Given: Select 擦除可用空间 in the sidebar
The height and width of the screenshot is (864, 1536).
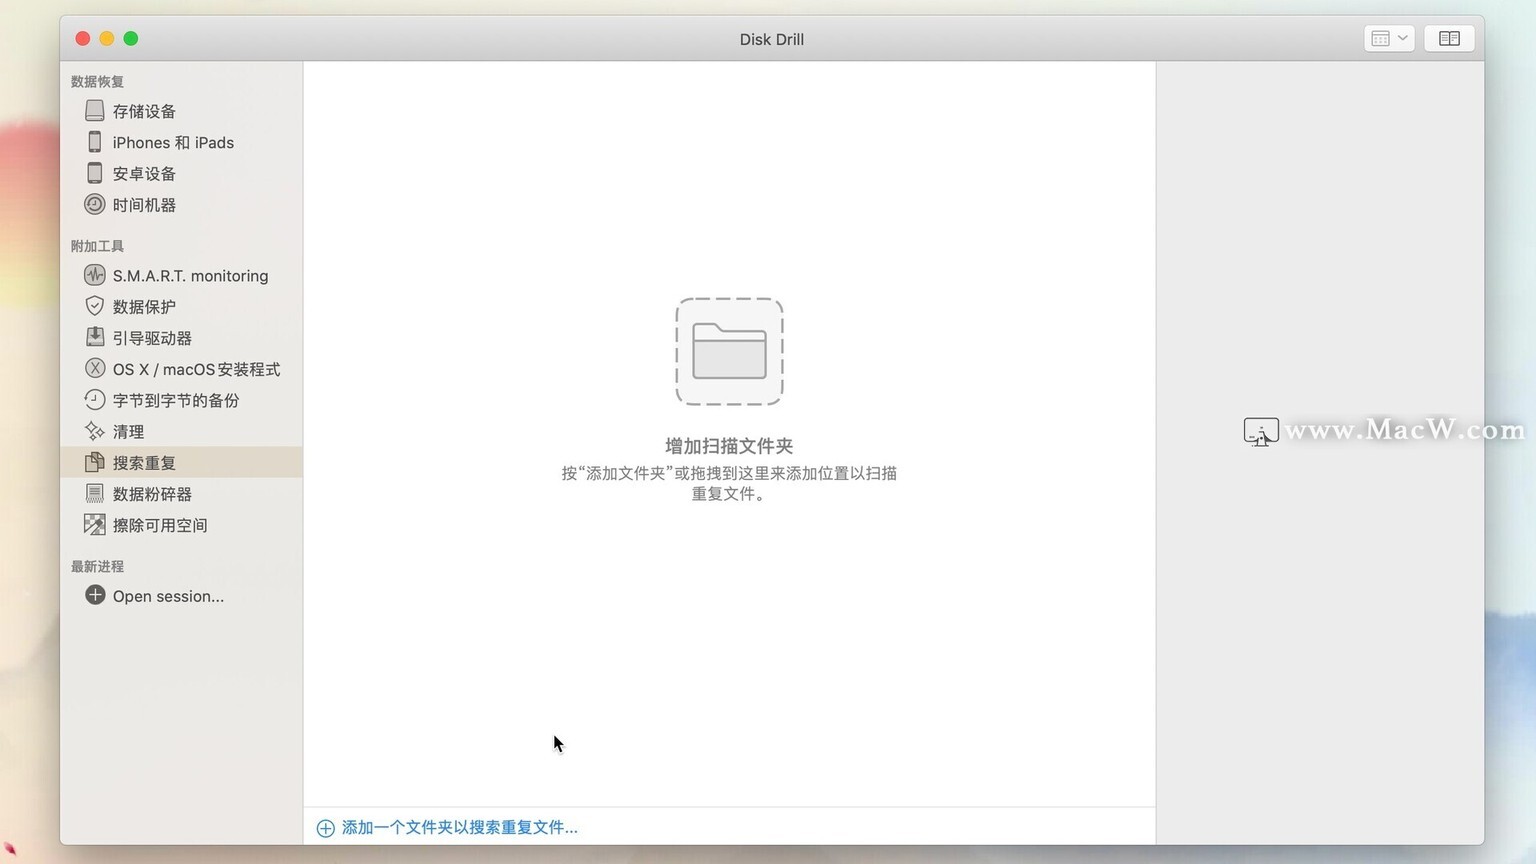Looking at the screenshot, I should point(181,524).
